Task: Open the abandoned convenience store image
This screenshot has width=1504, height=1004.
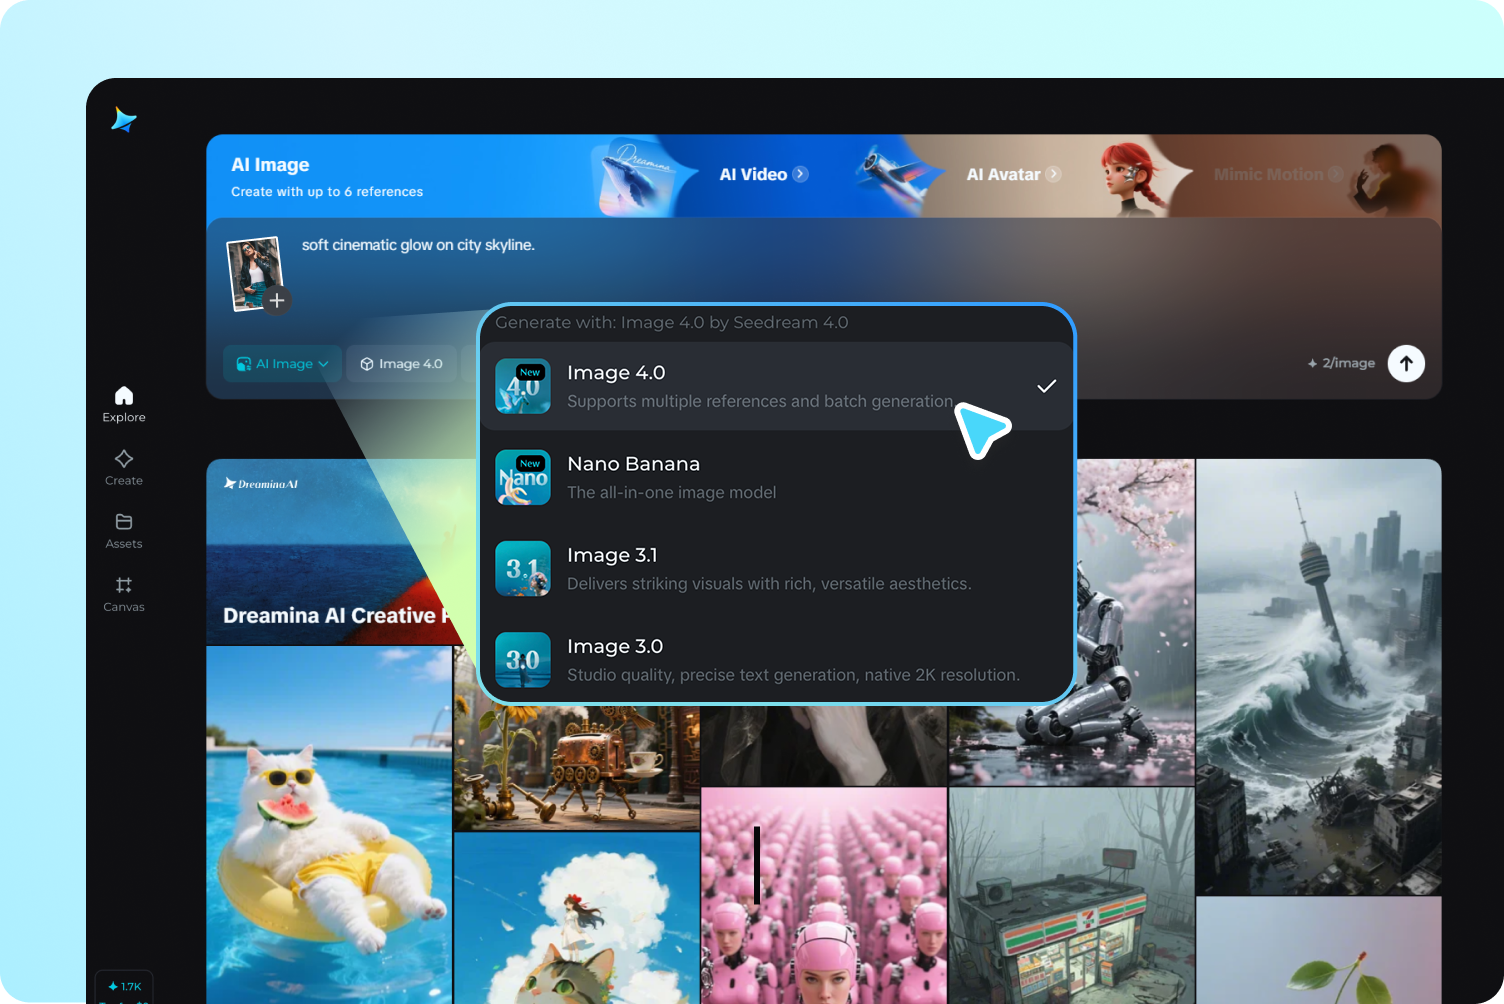Action: [1071, 896]
